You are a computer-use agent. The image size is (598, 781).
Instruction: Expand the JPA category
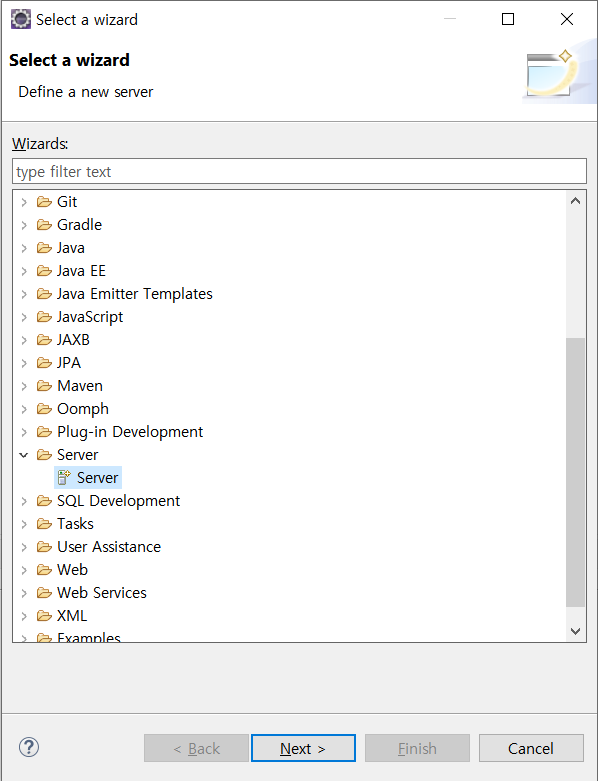point(24,363)
